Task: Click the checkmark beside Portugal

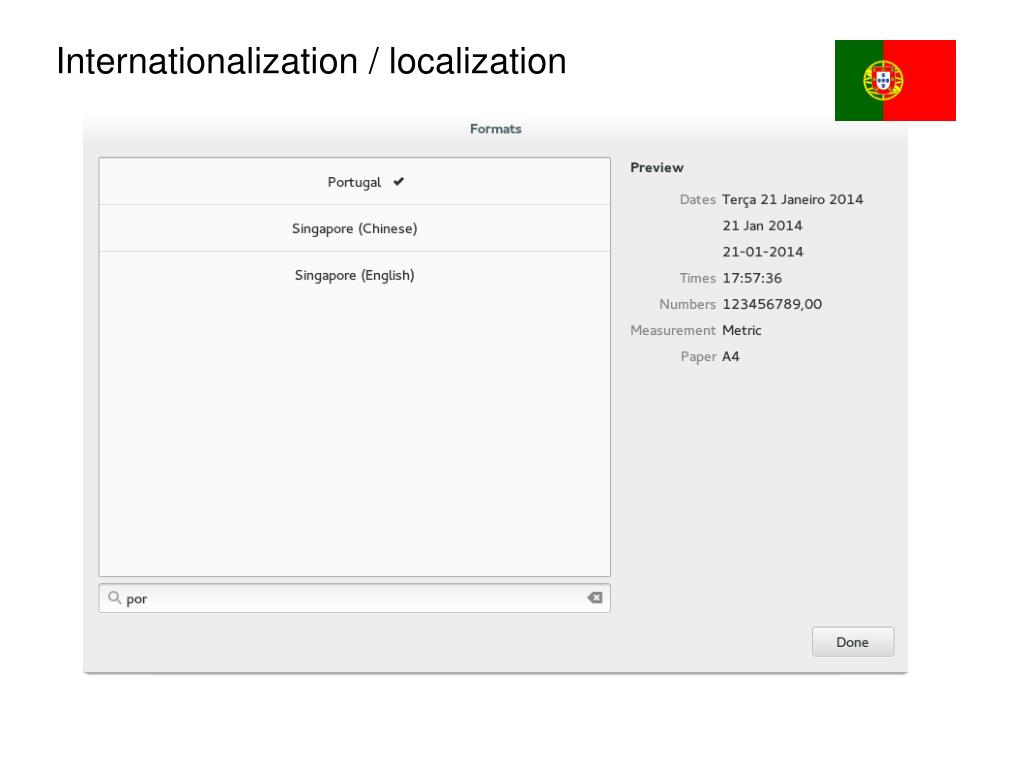Action: (398, 182)
